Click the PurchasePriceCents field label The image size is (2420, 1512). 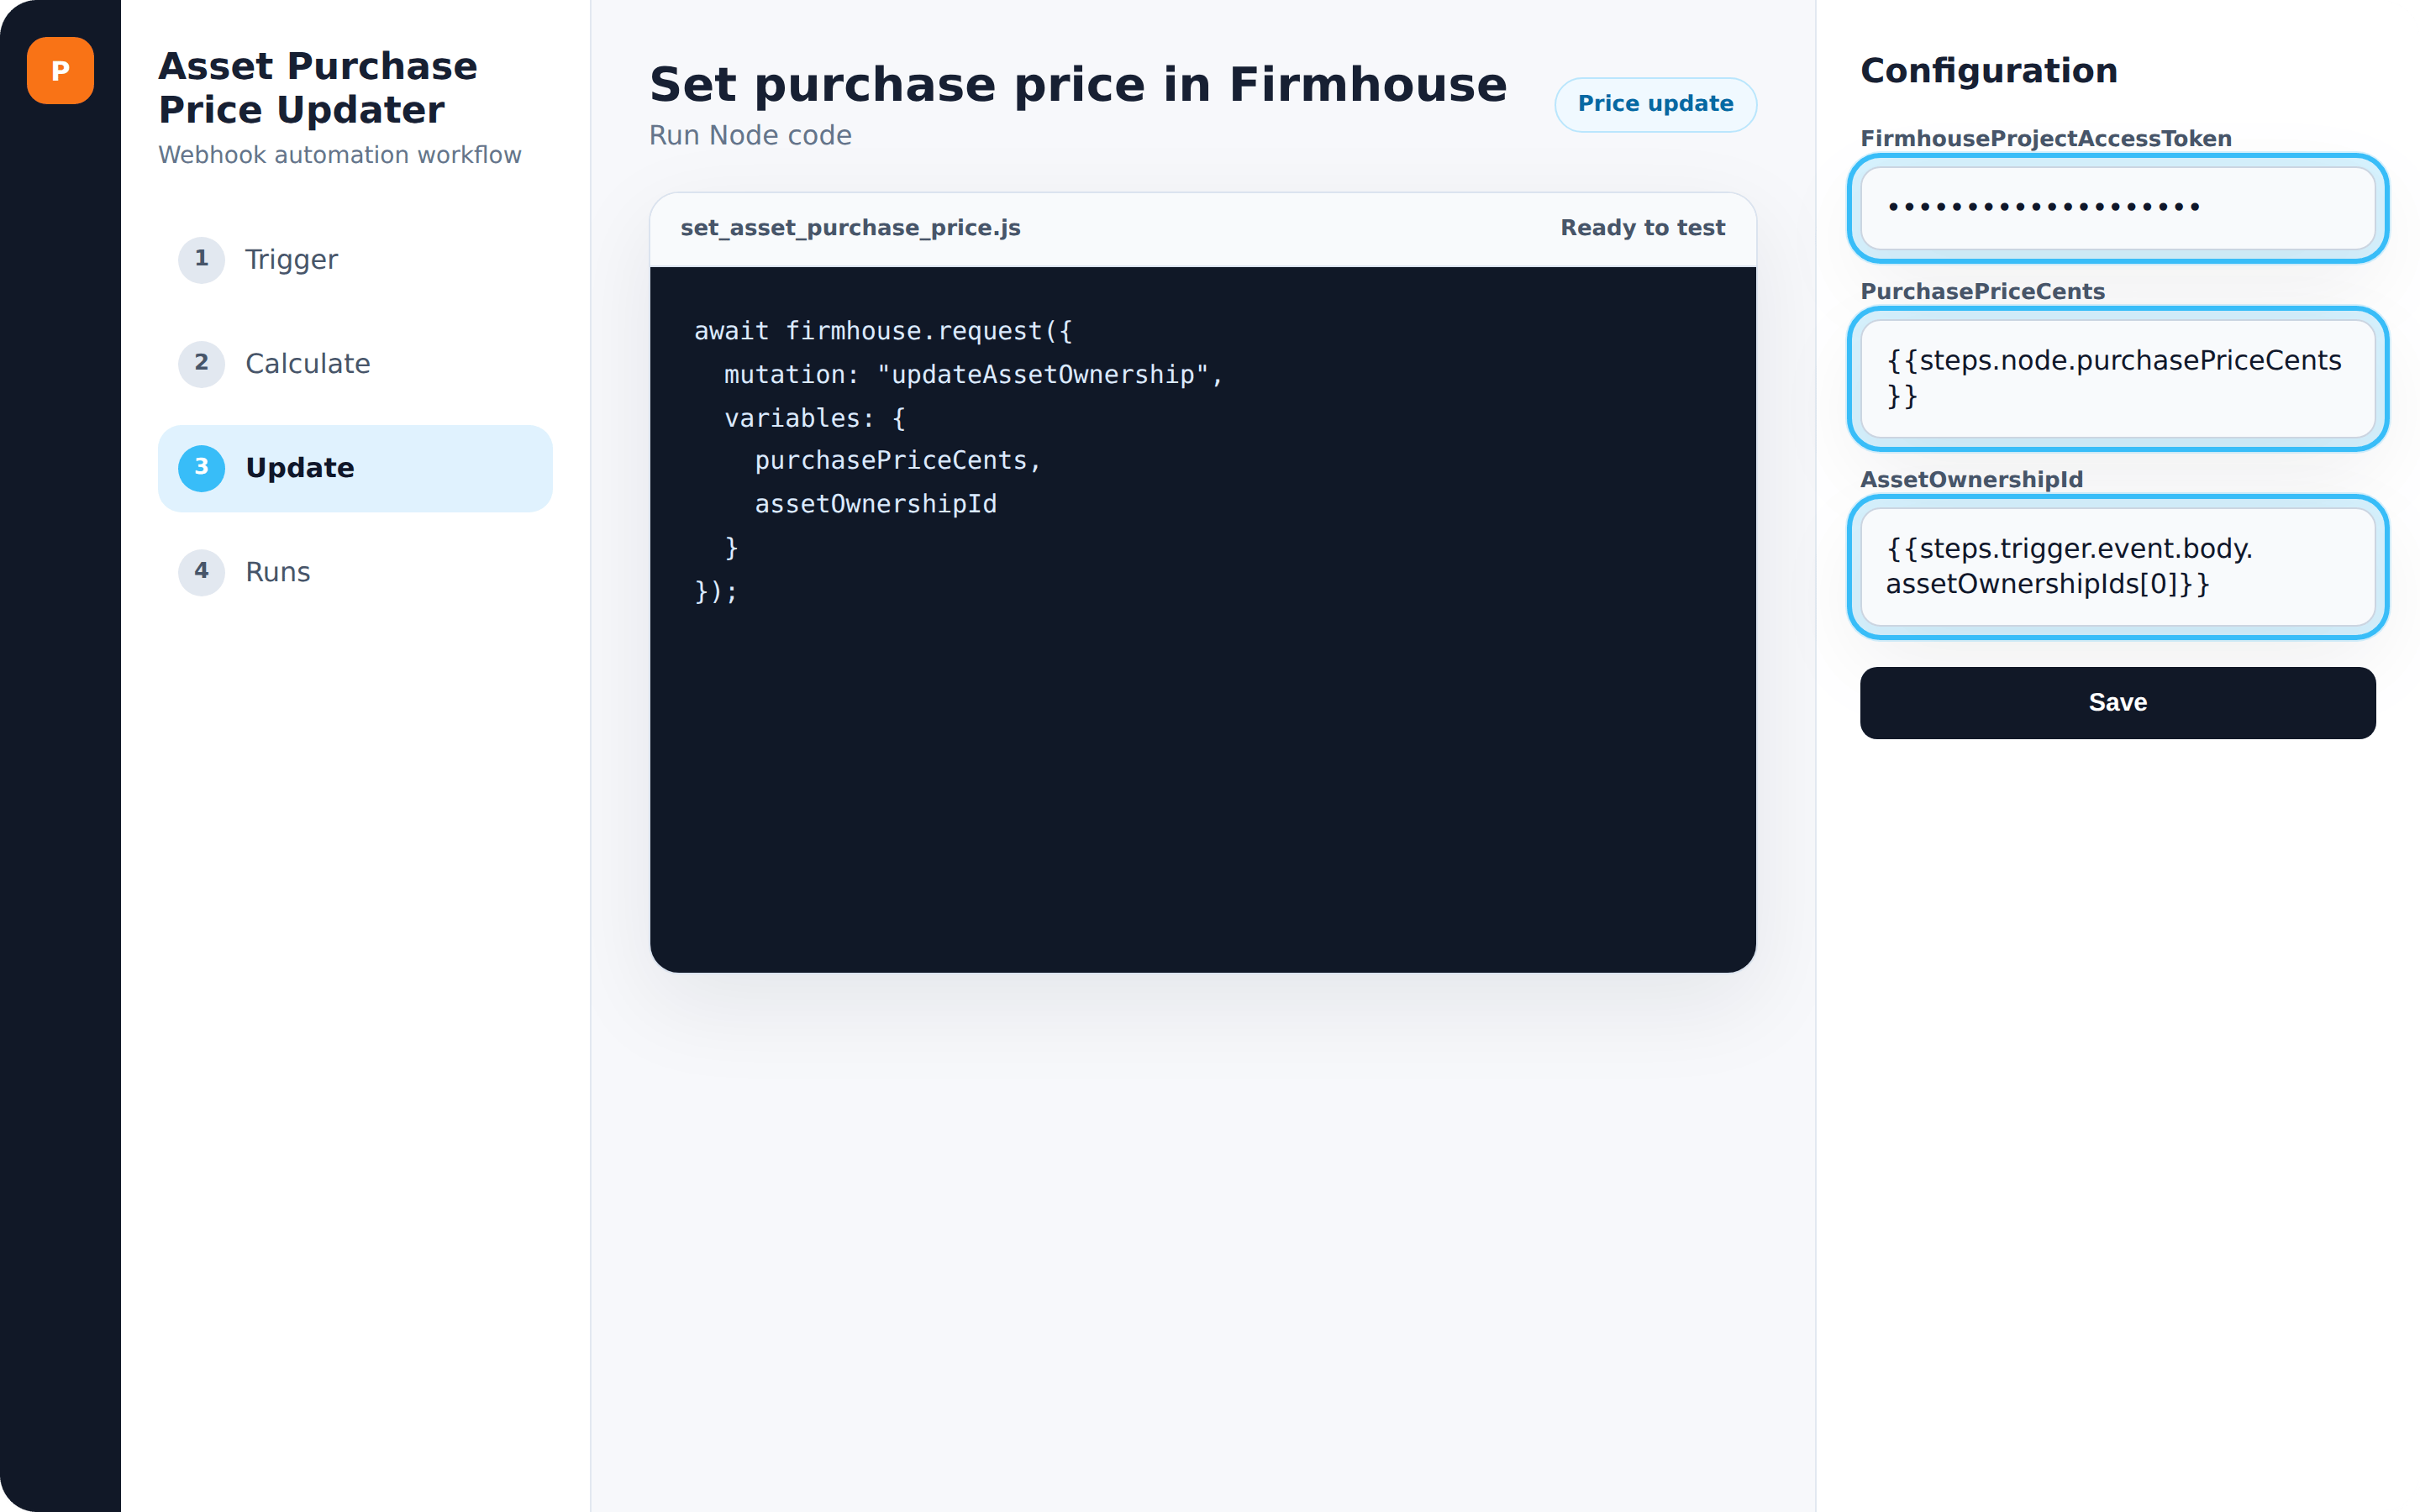[1982, 292]
